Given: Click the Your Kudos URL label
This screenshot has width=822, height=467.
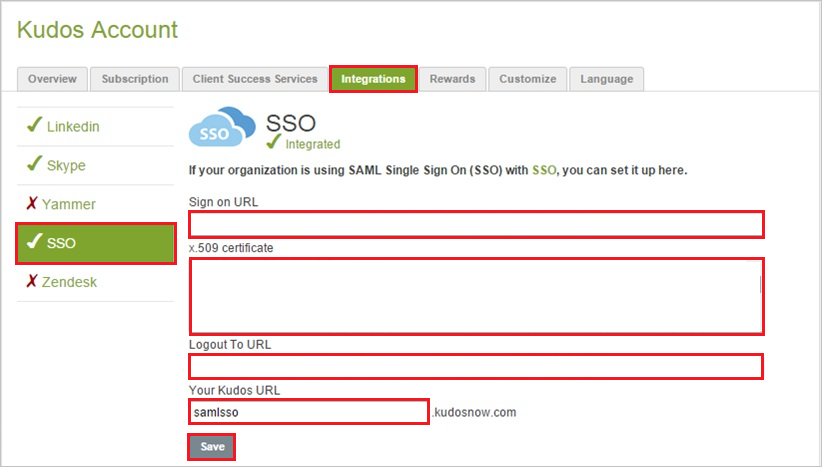Looking at the screenshot, I should tap(234, 390).
